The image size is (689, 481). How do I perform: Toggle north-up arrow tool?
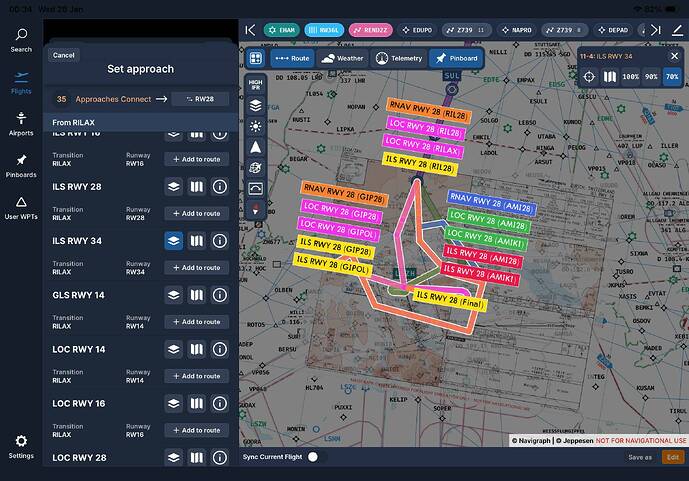point(255,147)
